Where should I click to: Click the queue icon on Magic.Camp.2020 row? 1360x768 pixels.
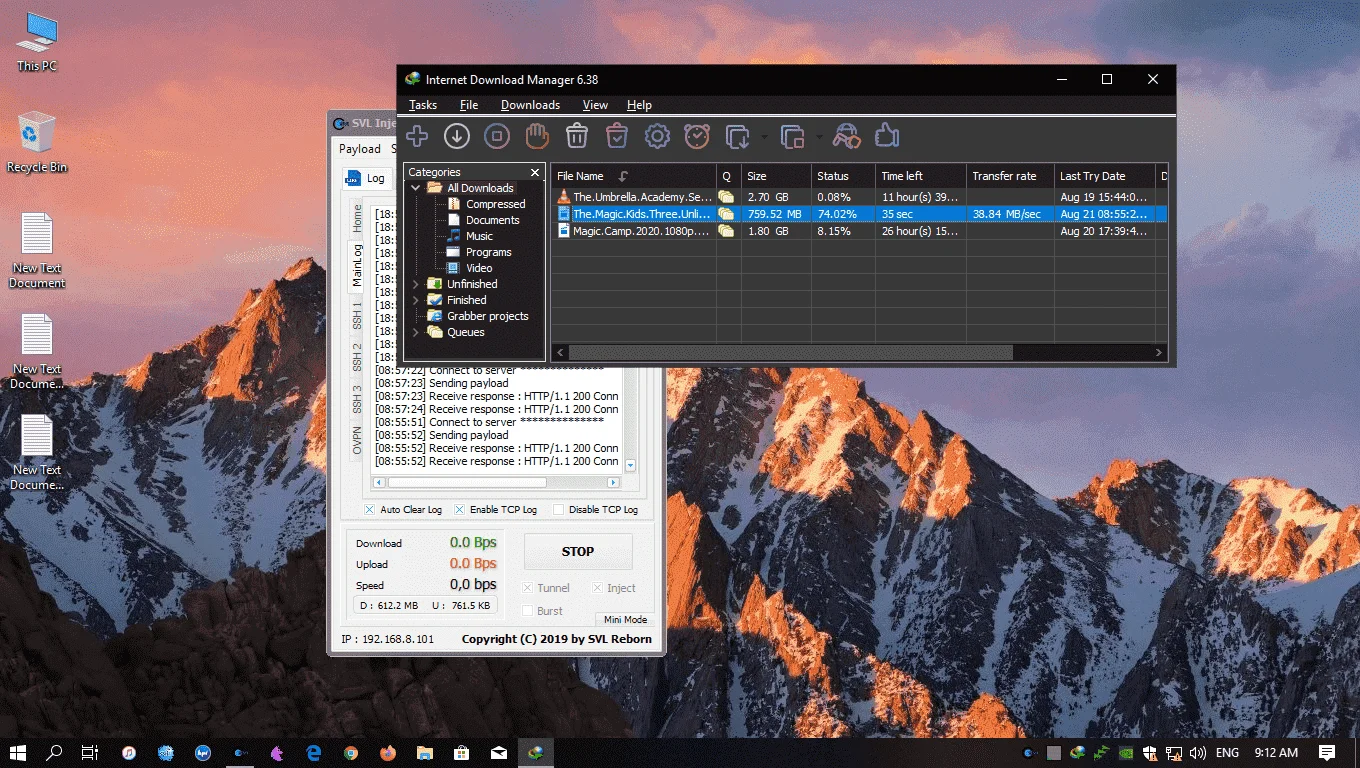click(x=726, y=231)
